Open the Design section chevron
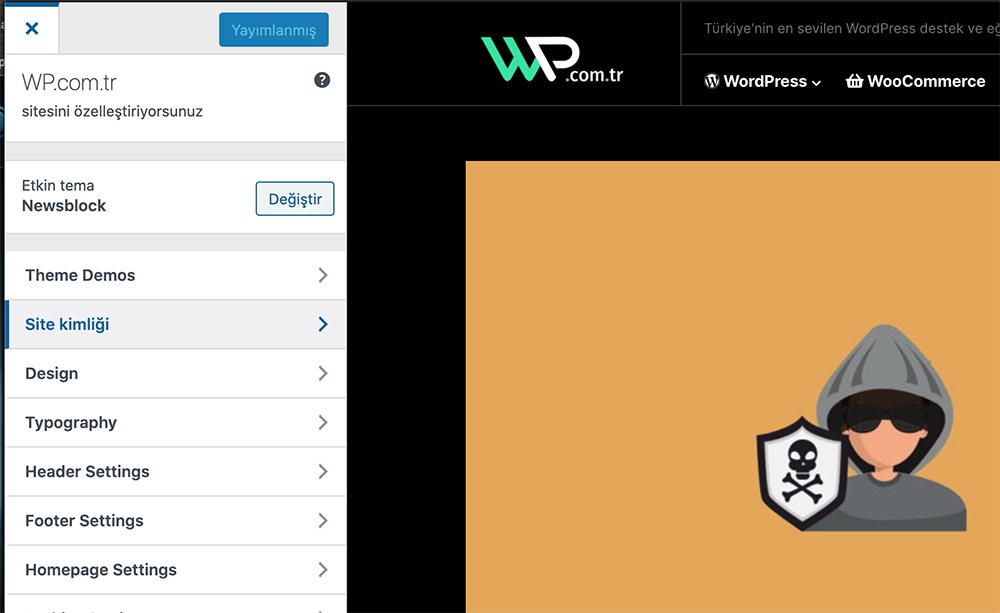1000x613 pixels. click(323, 373)
